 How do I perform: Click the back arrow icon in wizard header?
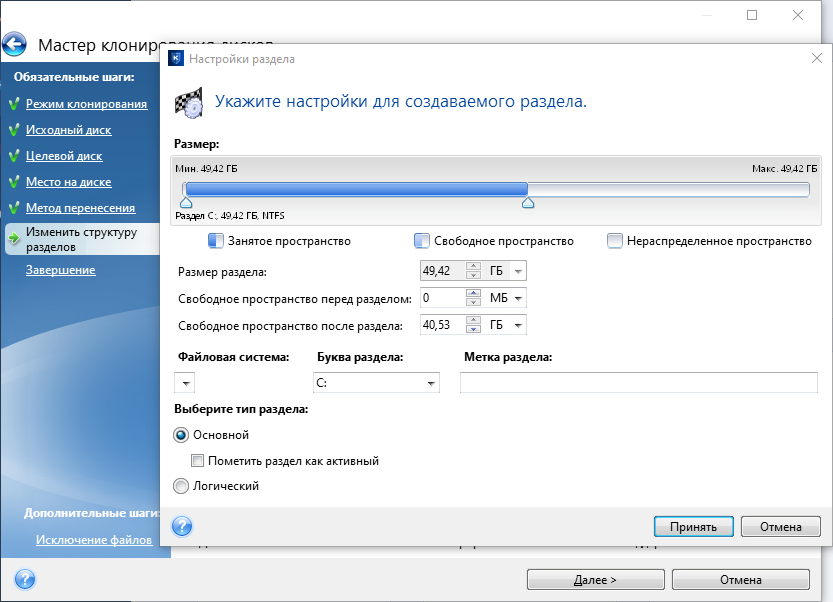tap(14, 45)
